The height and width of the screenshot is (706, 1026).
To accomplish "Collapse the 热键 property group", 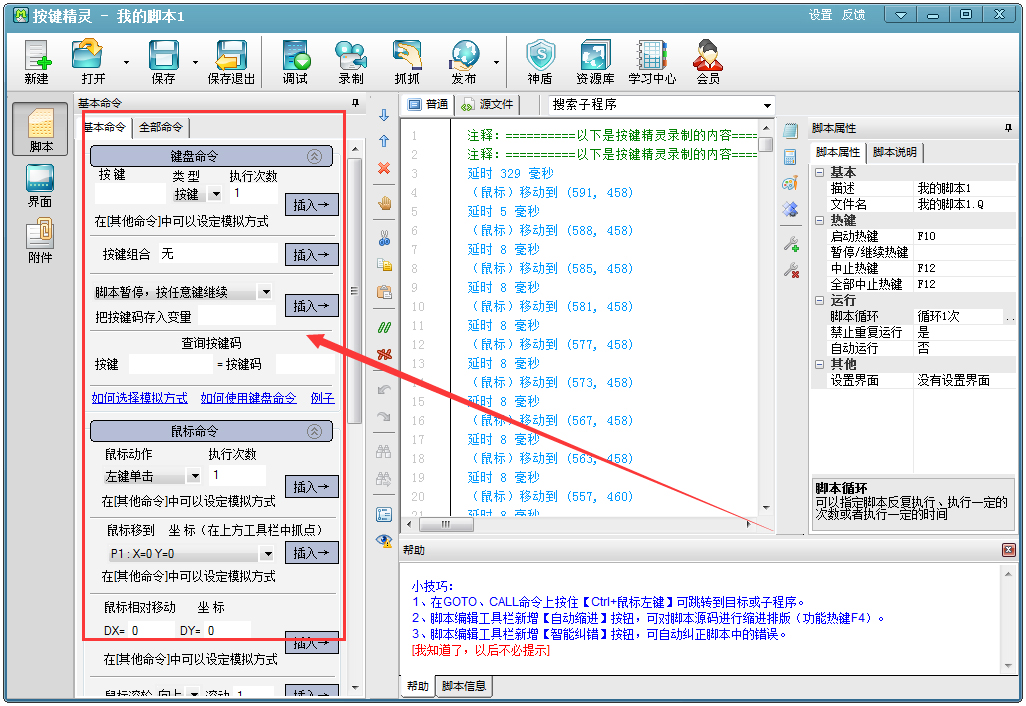I will click(x=819, y=221).
